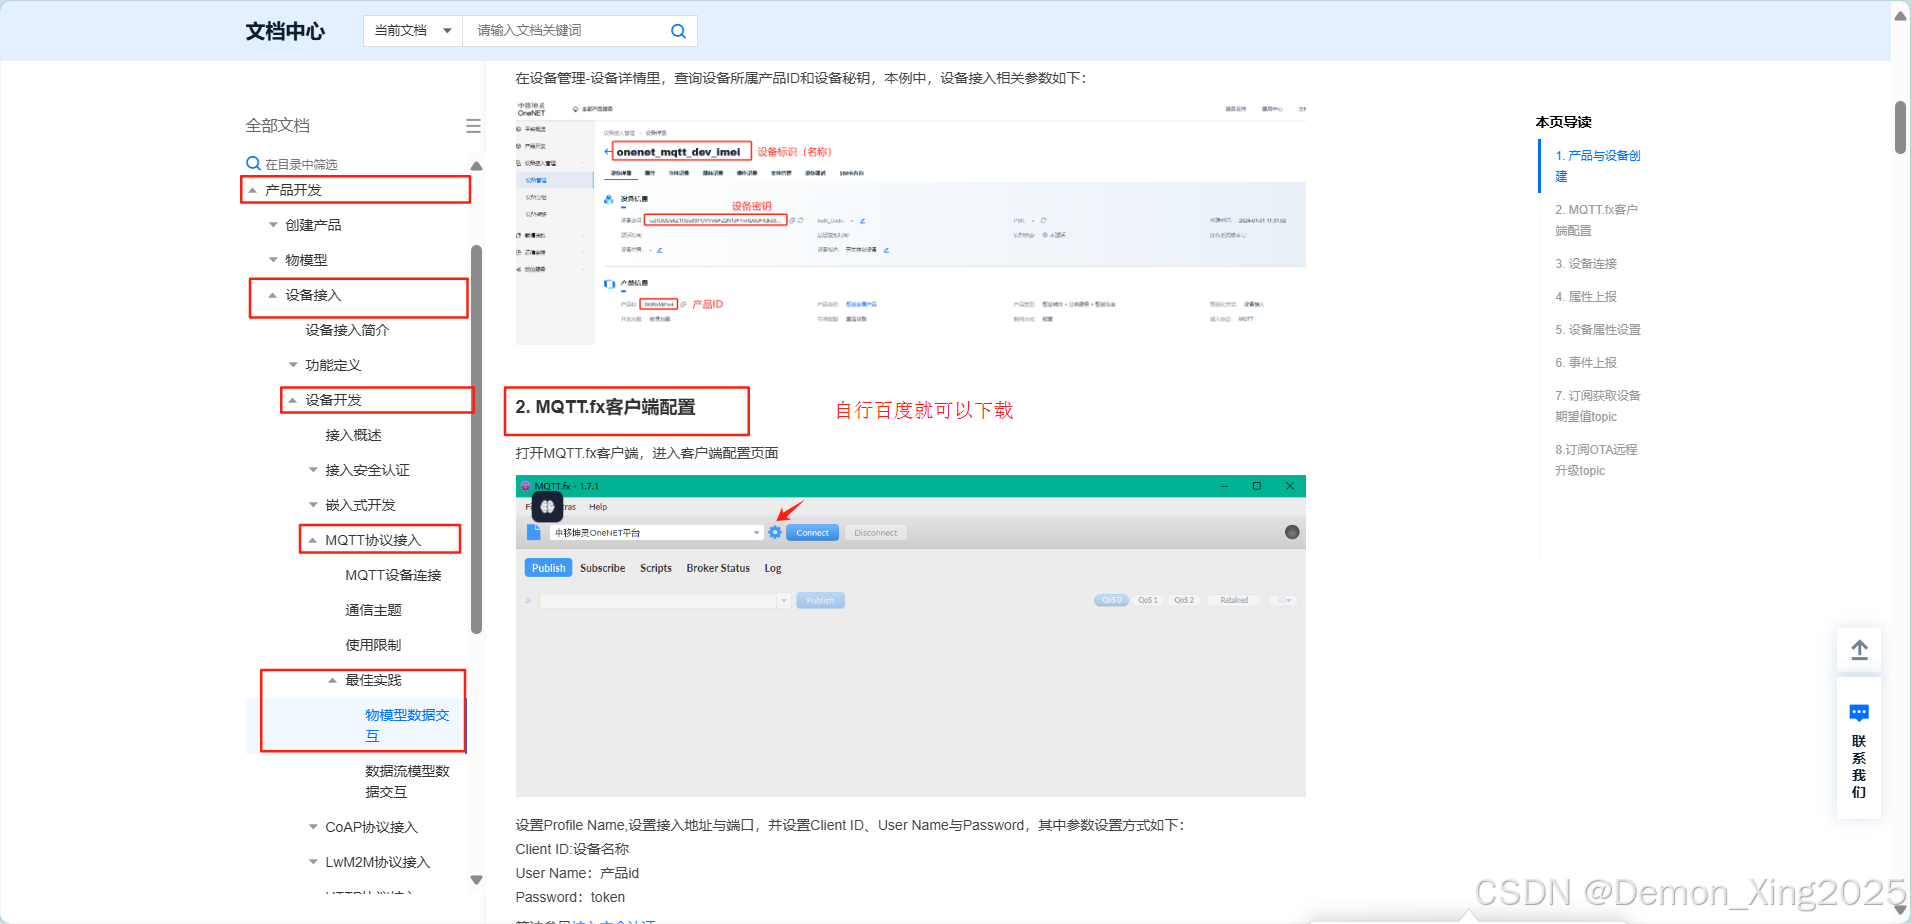The width and height of the screenshot is (1911, 924).
Task: Collapse the 设备接入 tree node
Action: click(273, 295)
